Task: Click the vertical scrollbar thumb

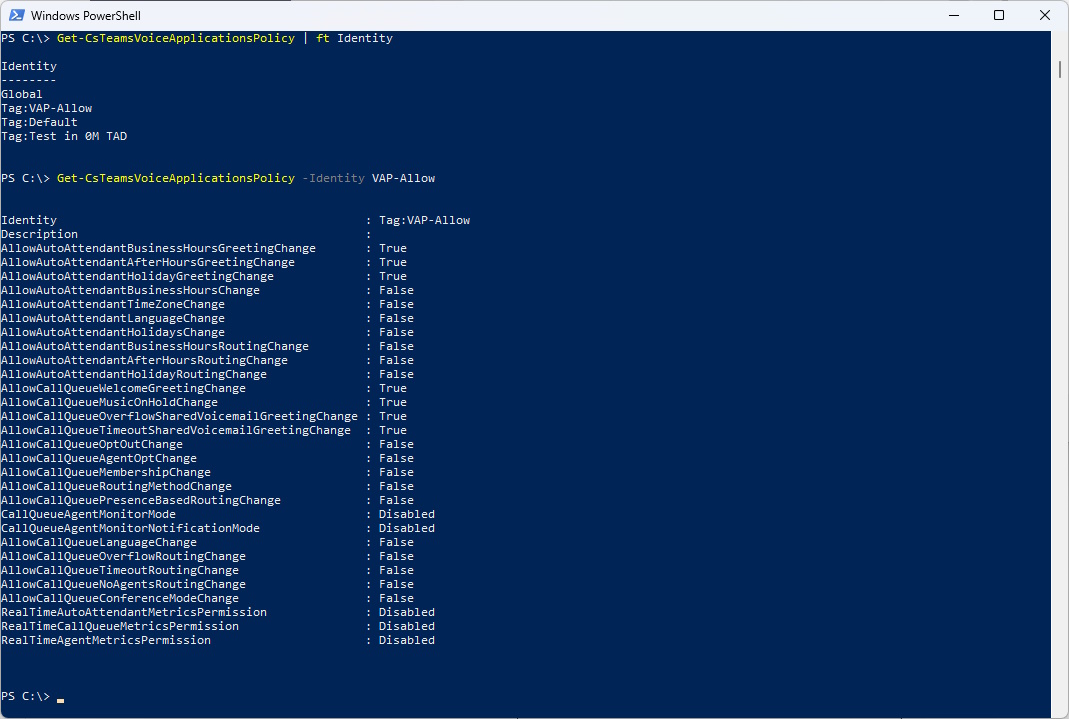Action: (x=1059, y=69)
